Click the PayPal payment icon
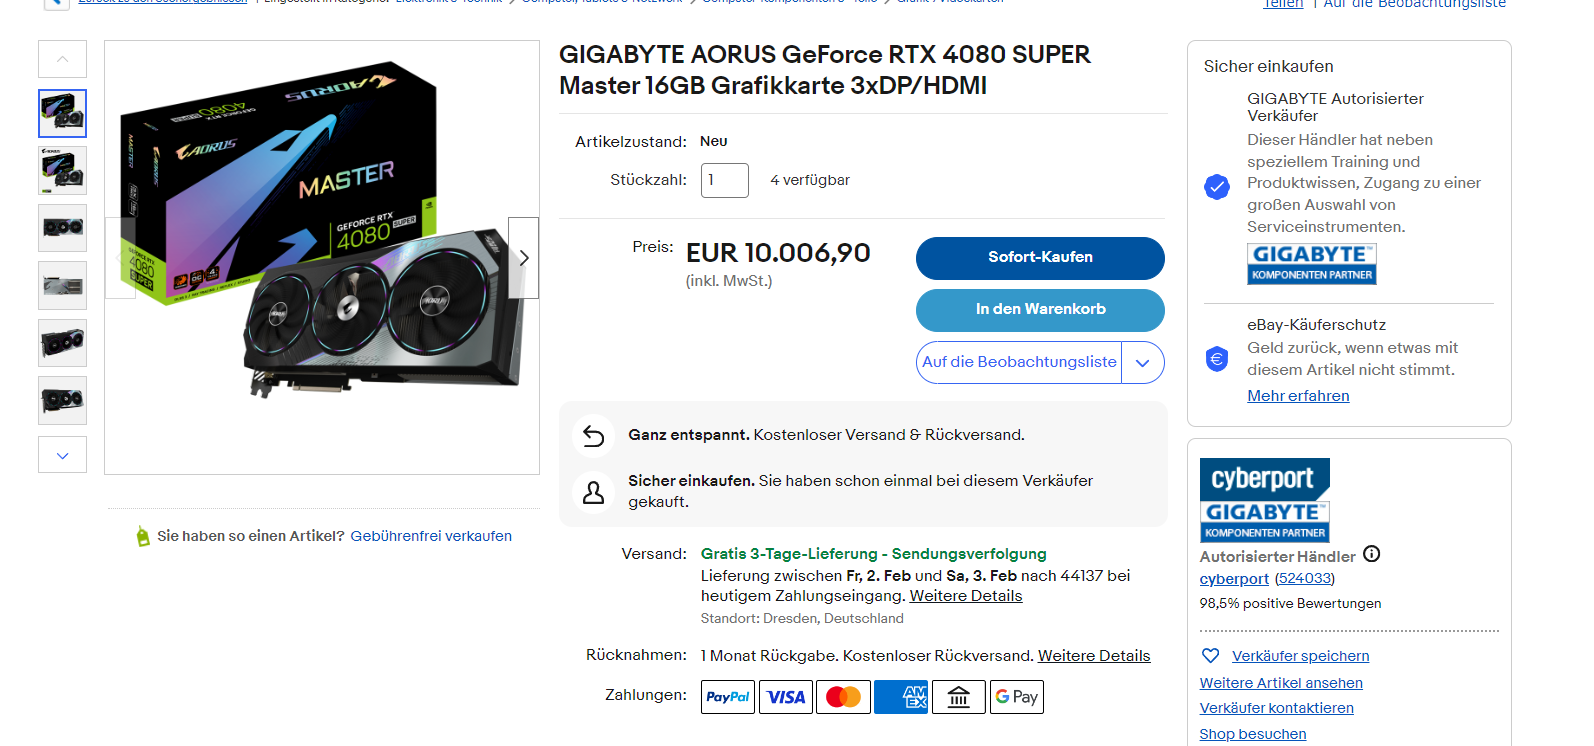The image size is (1594, 746). pos(728,697)
